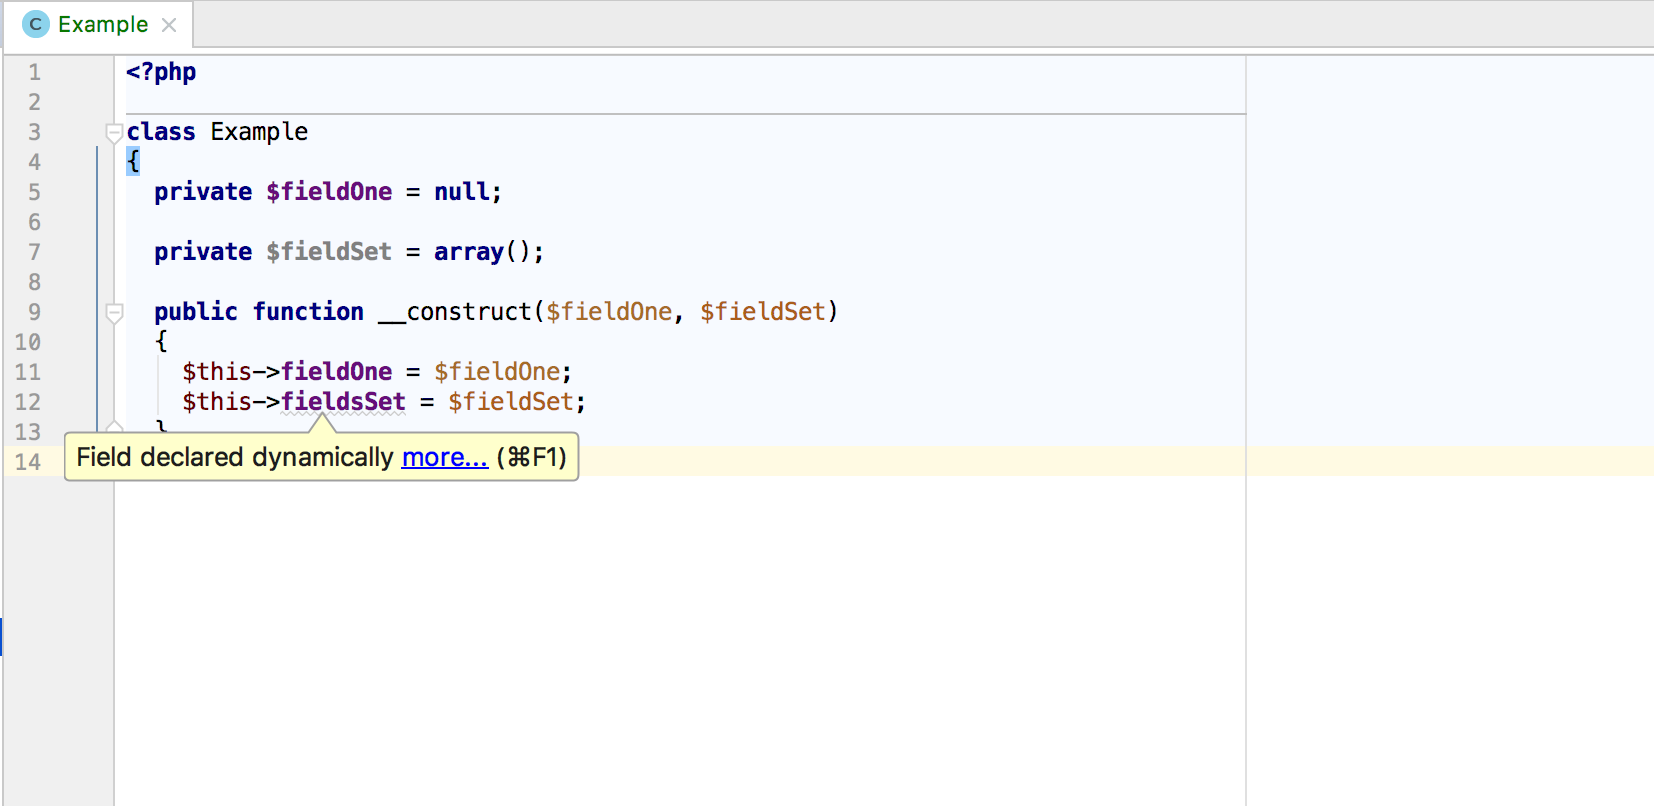Click the 'Field declared dynamically' tooltip text
Viewport: 1654px width, 806px height.
click(235, 457)
